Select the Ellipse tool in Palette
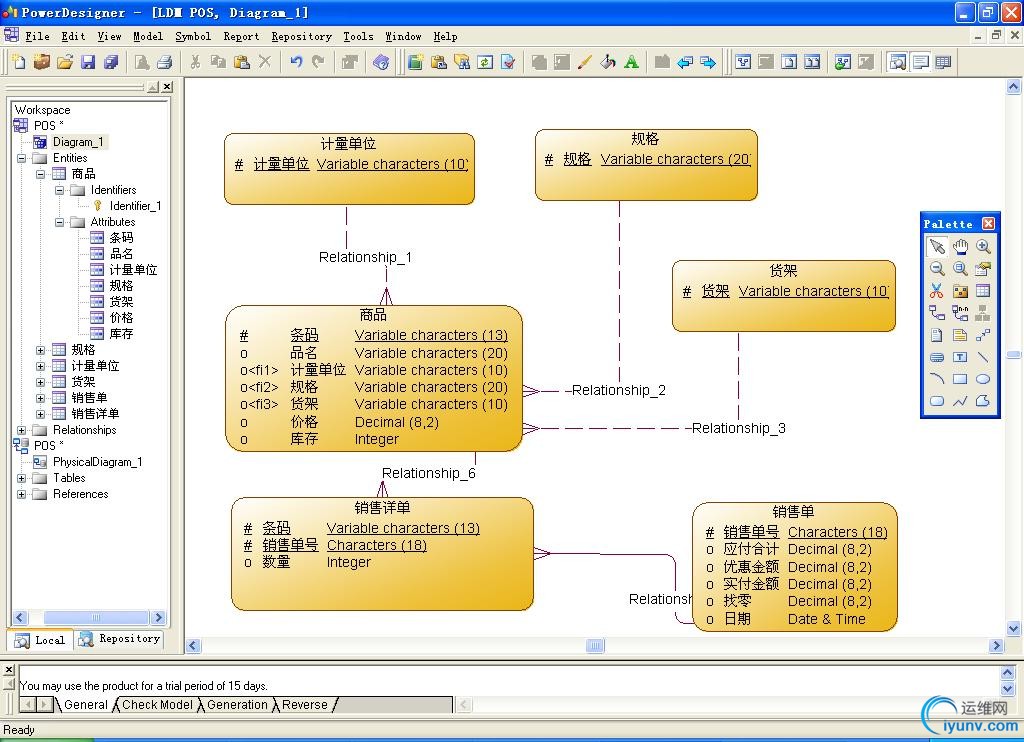Viewport: 1024px width, 742px height. [x=983, y=379]
